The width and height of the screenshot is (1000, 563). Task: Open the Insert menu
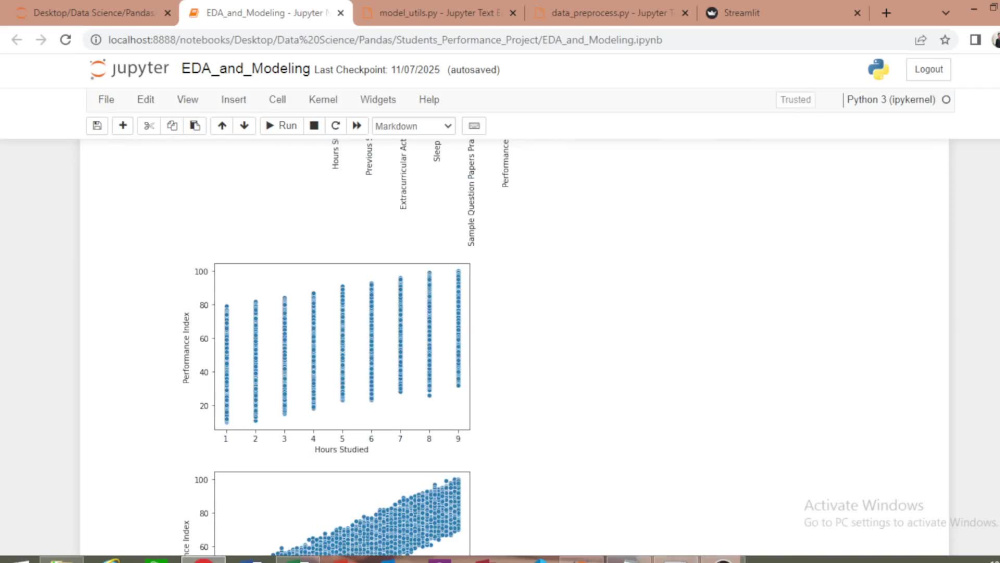coord(233,99)
